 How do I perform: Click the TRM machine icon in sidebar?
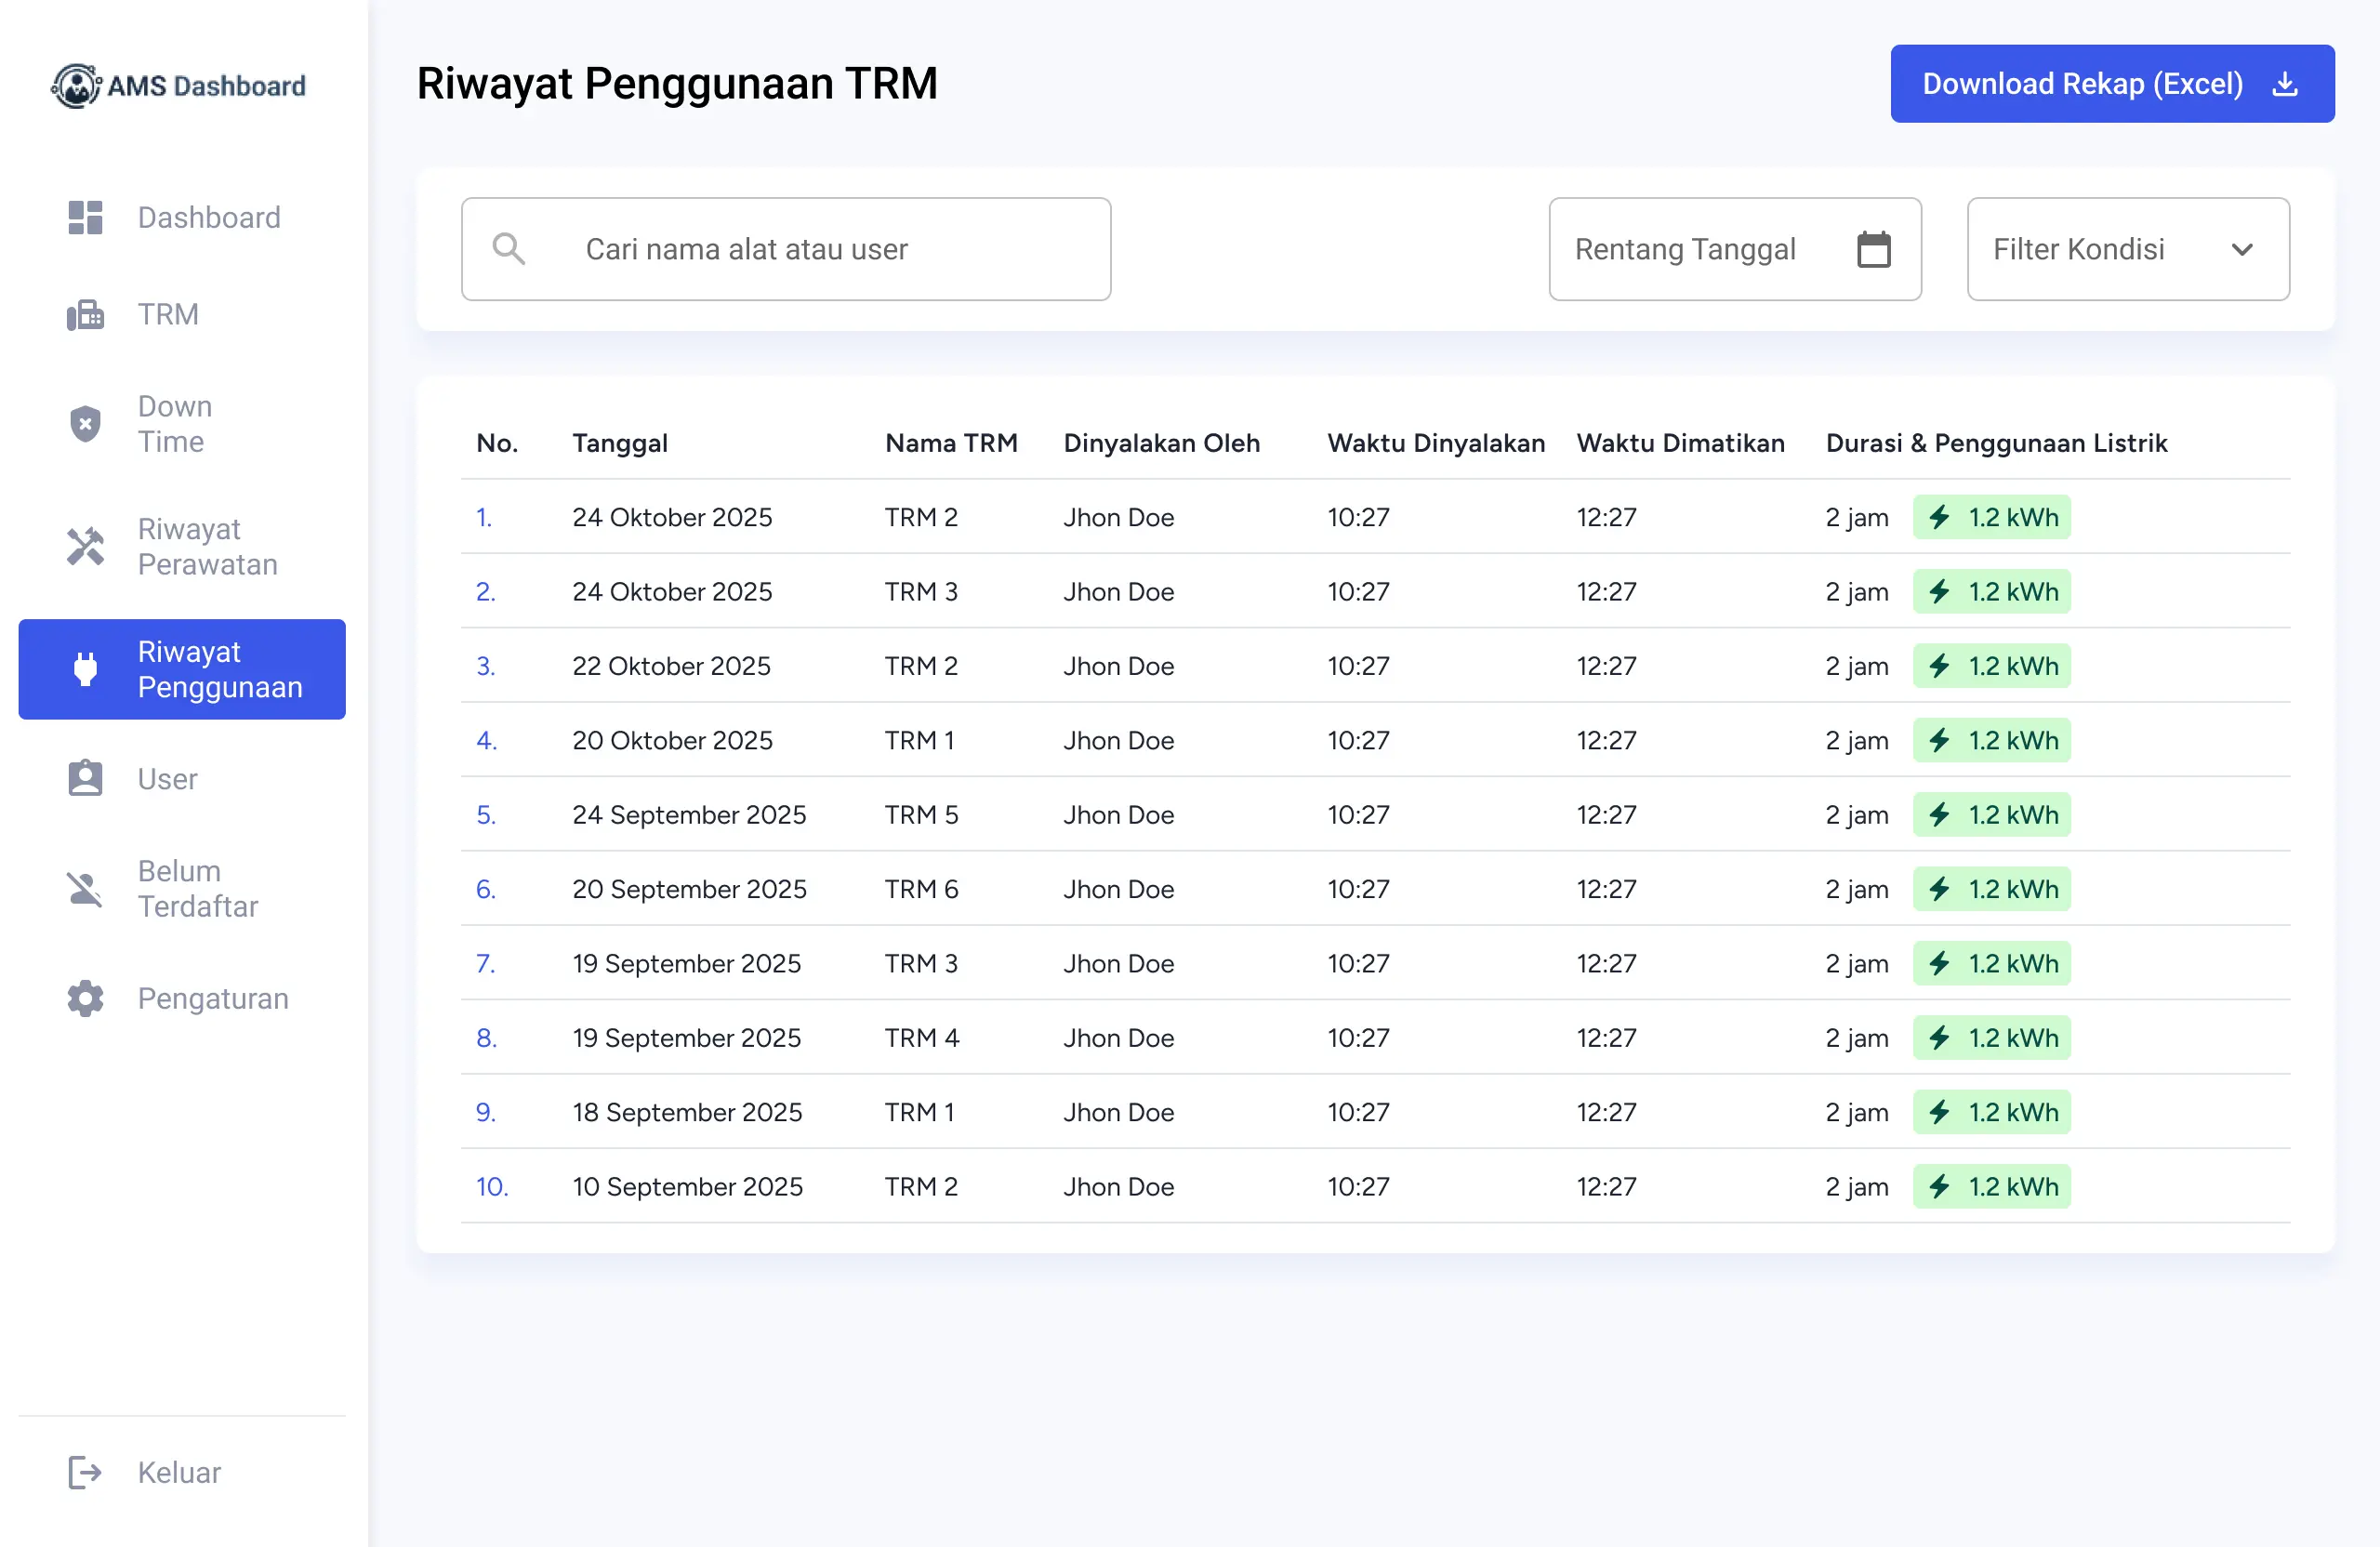[85, 314]
